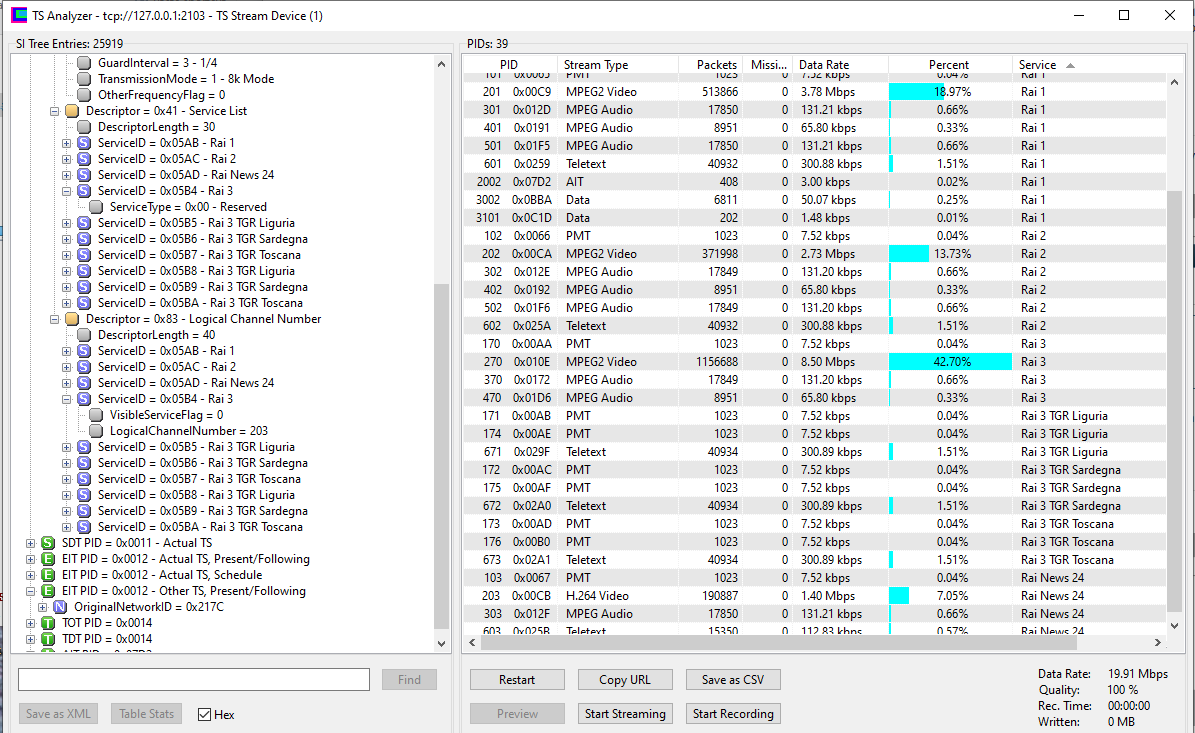1195x733 pixels.
Task: Click the Copy URL button
Action: (x=625, y=680)
